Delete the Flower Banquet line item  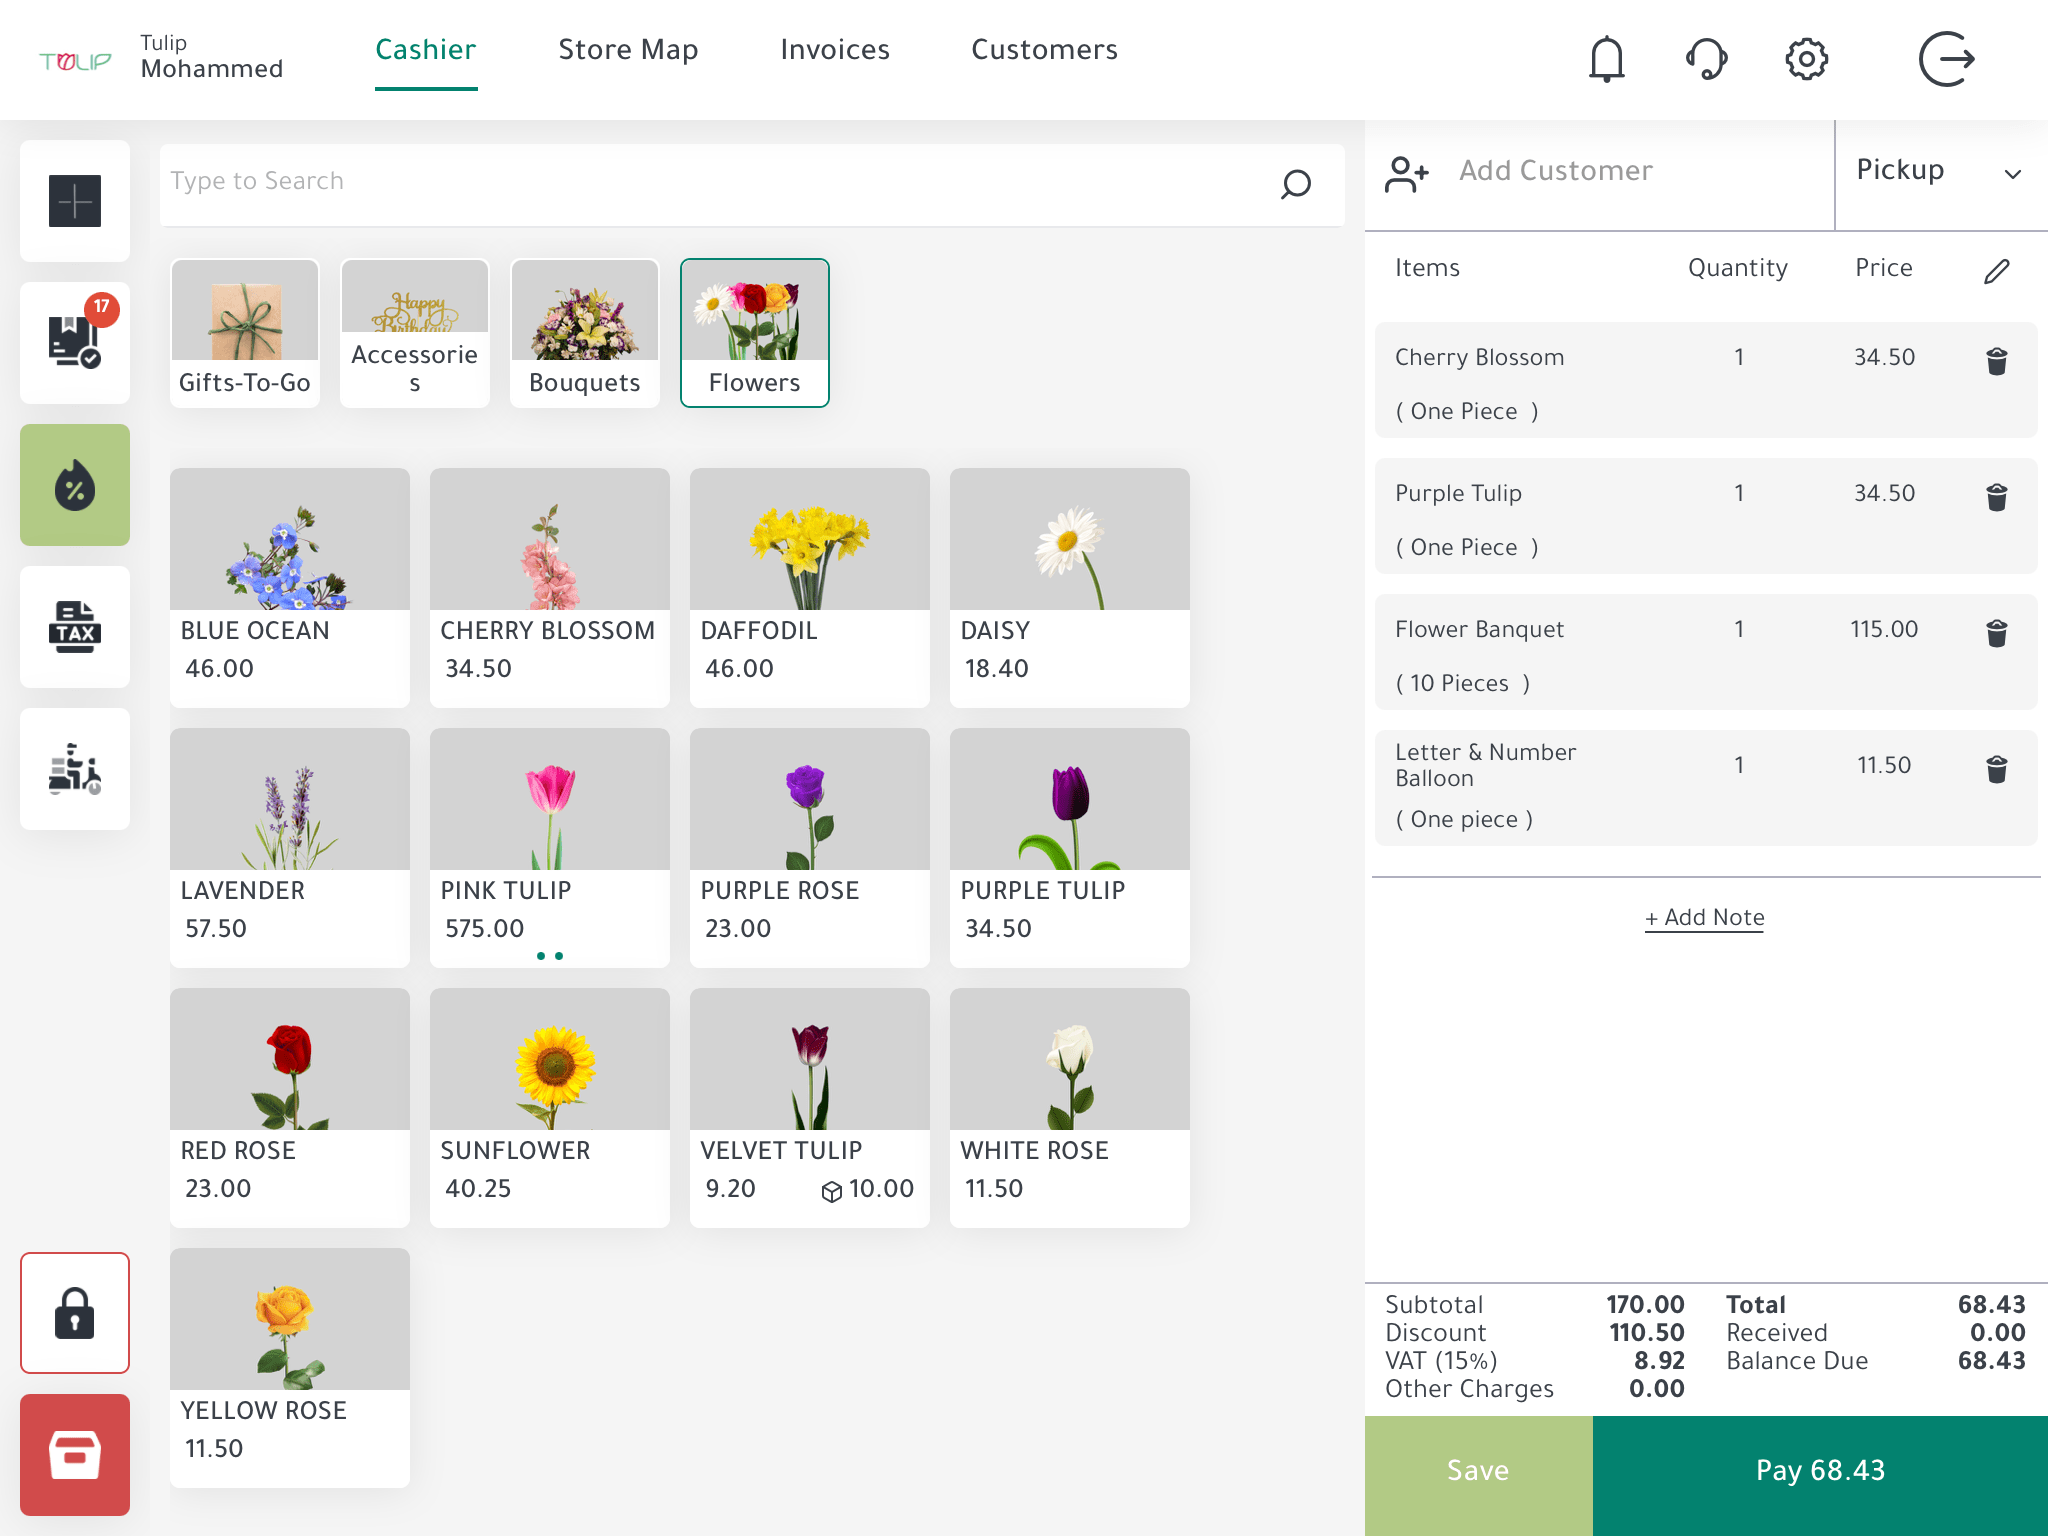1996,633
